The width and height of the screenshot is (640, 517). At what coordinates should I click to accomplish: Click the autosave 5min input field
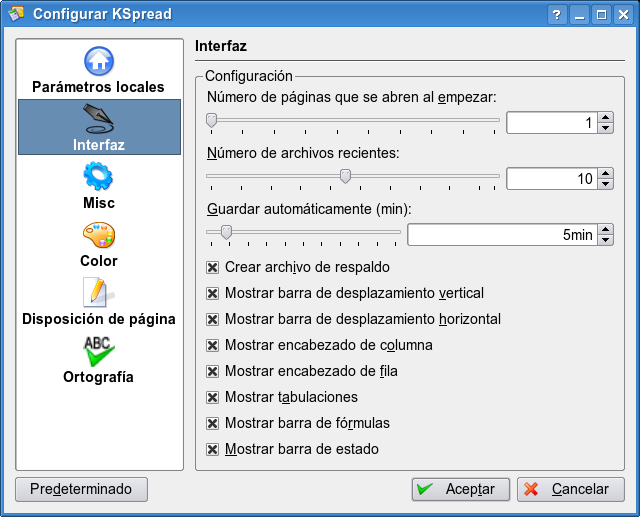point(502,235)
